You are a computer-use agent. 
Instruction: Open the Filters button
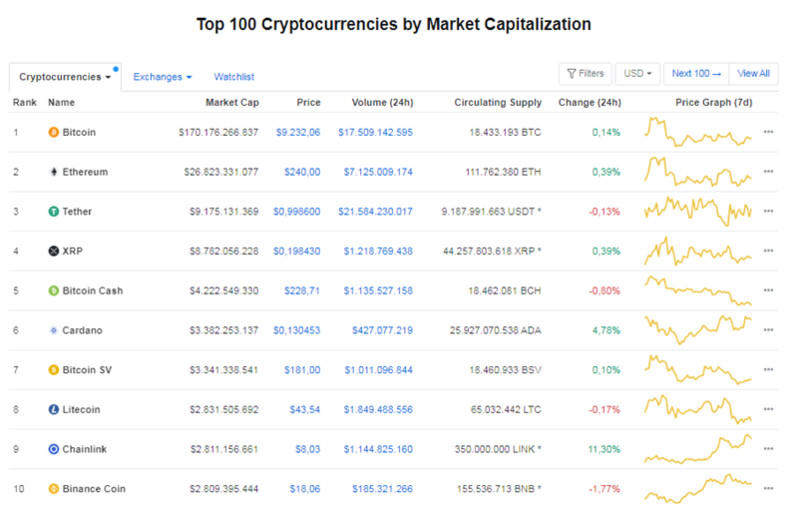pos(585,74)
